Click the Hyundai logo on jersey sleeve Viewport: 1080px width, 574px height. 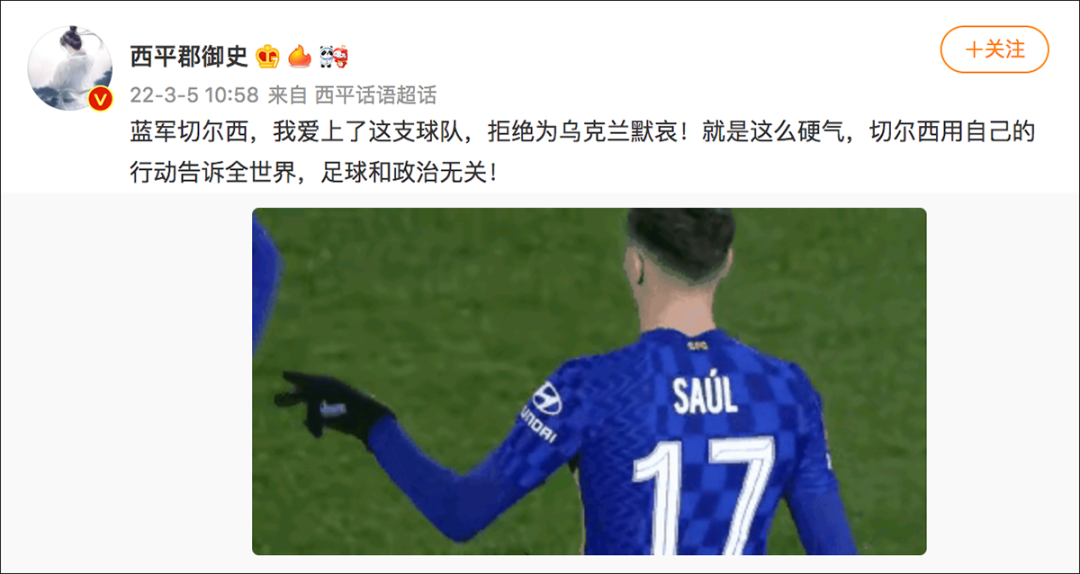pyautogui.click(x=547, y=399)
